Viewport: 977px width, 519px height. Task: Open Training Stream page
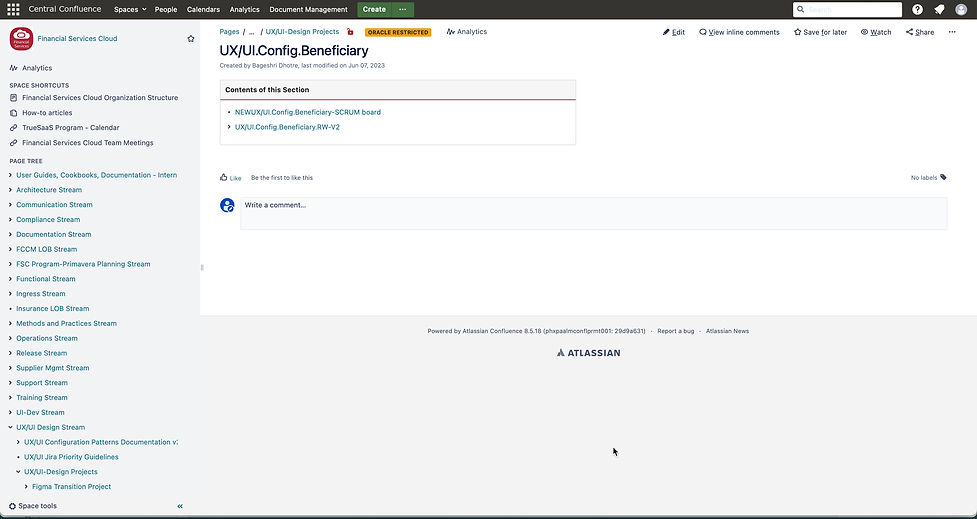pos(42,398)
